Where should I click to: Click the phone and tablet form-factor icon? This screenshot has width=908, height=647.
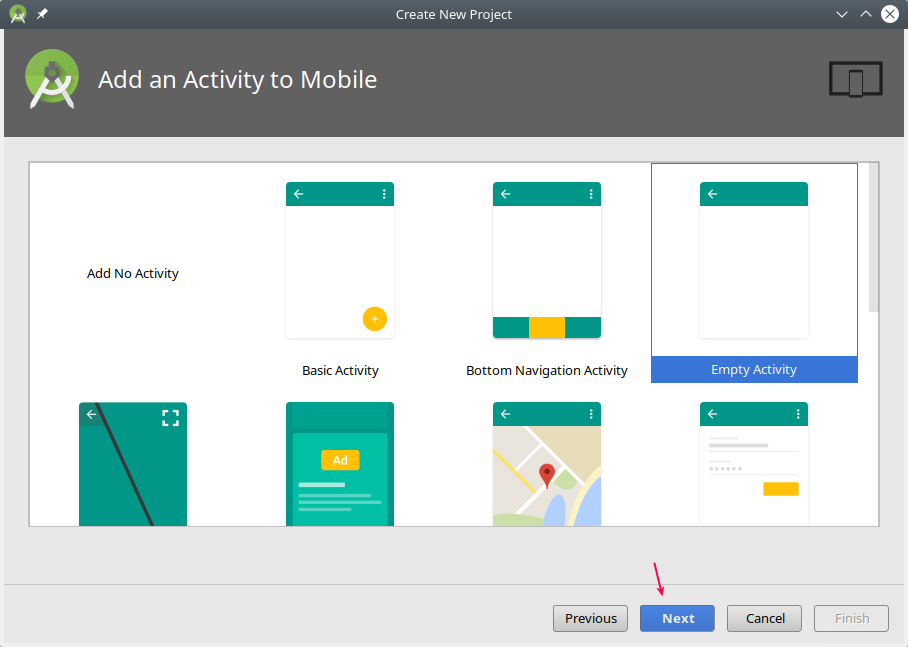(855, 80)
